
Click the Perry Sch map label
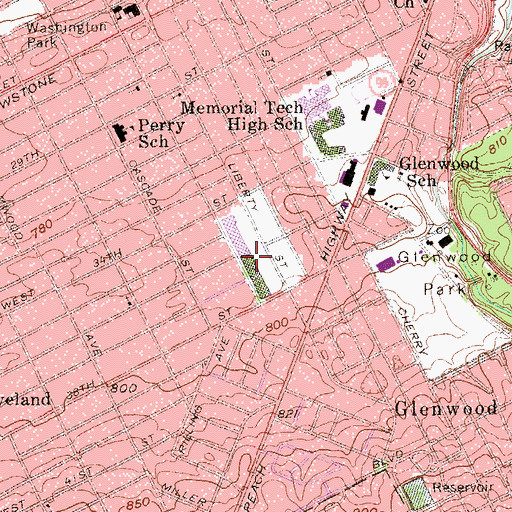coord(161,134)
